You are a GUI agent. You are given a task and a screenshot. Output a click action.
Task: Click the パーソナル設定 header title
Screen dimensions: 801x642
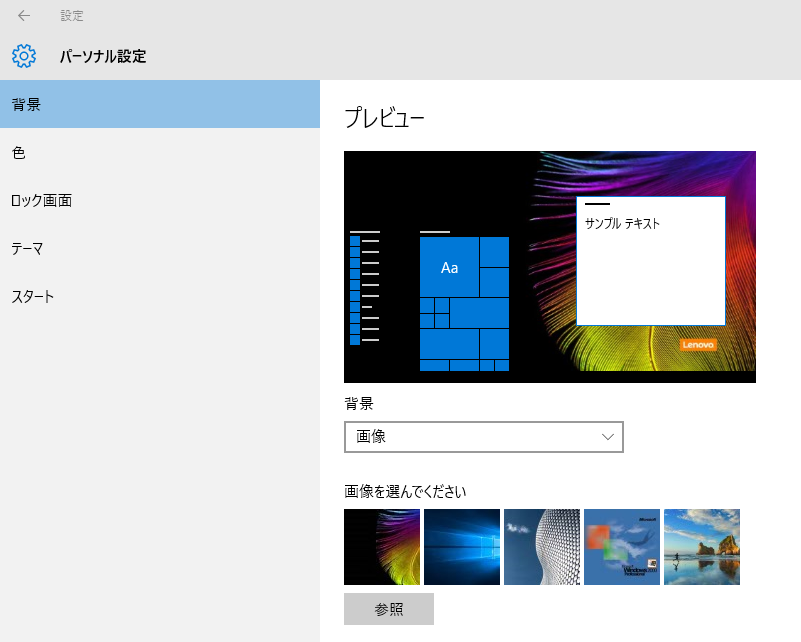[103, 57]
